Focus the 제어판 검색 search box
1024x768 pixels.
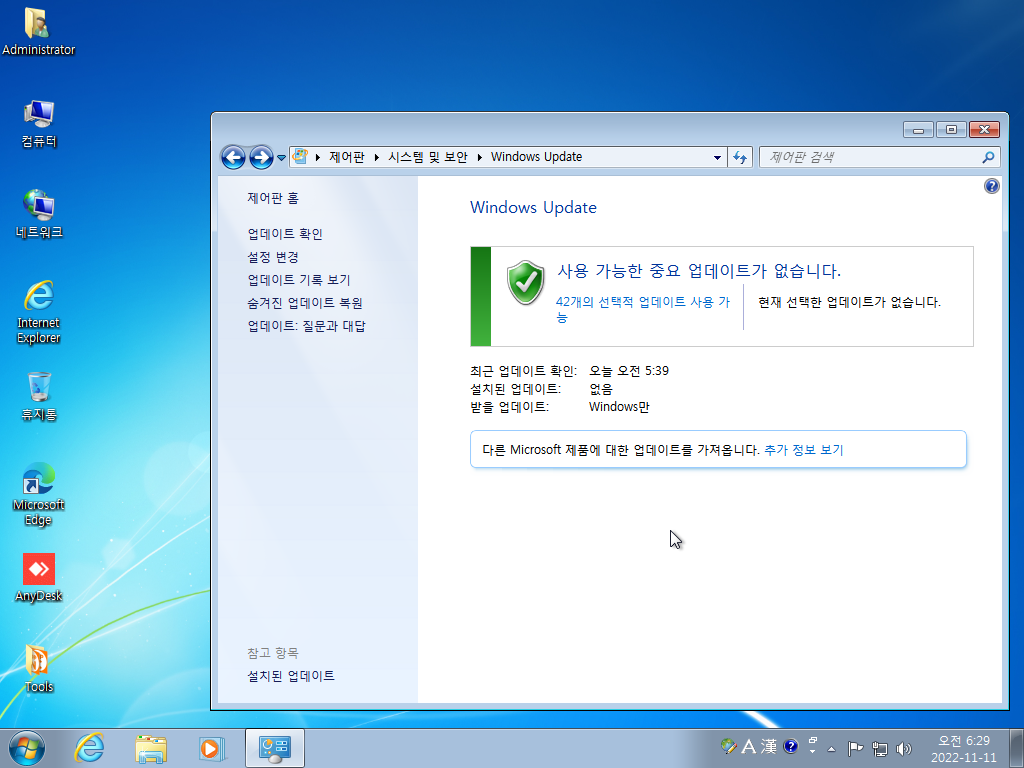click(x=871, y=157)
